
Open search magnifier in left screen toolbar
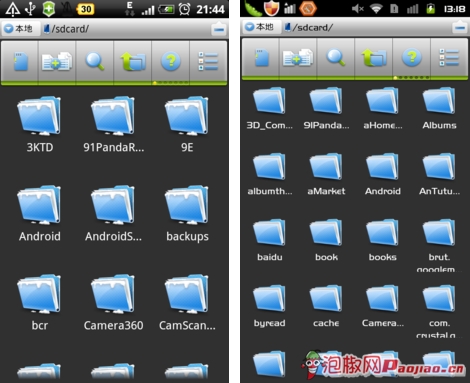click(95, 61)
